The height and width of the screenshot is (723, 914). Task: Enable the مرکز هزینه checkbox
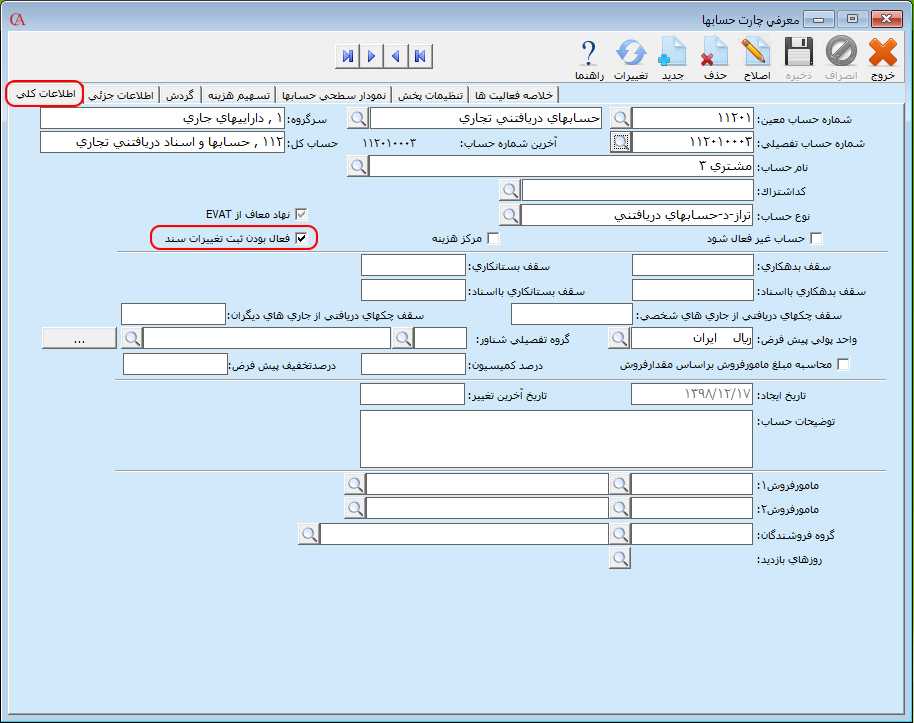[492, 239]
